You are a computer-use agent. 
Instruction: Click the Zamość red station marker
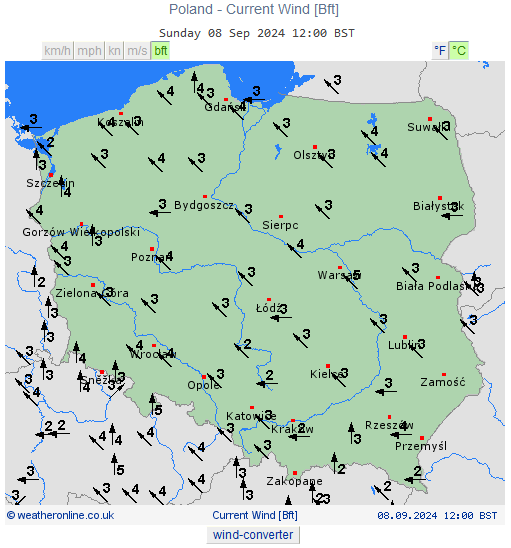pos(444,374)
